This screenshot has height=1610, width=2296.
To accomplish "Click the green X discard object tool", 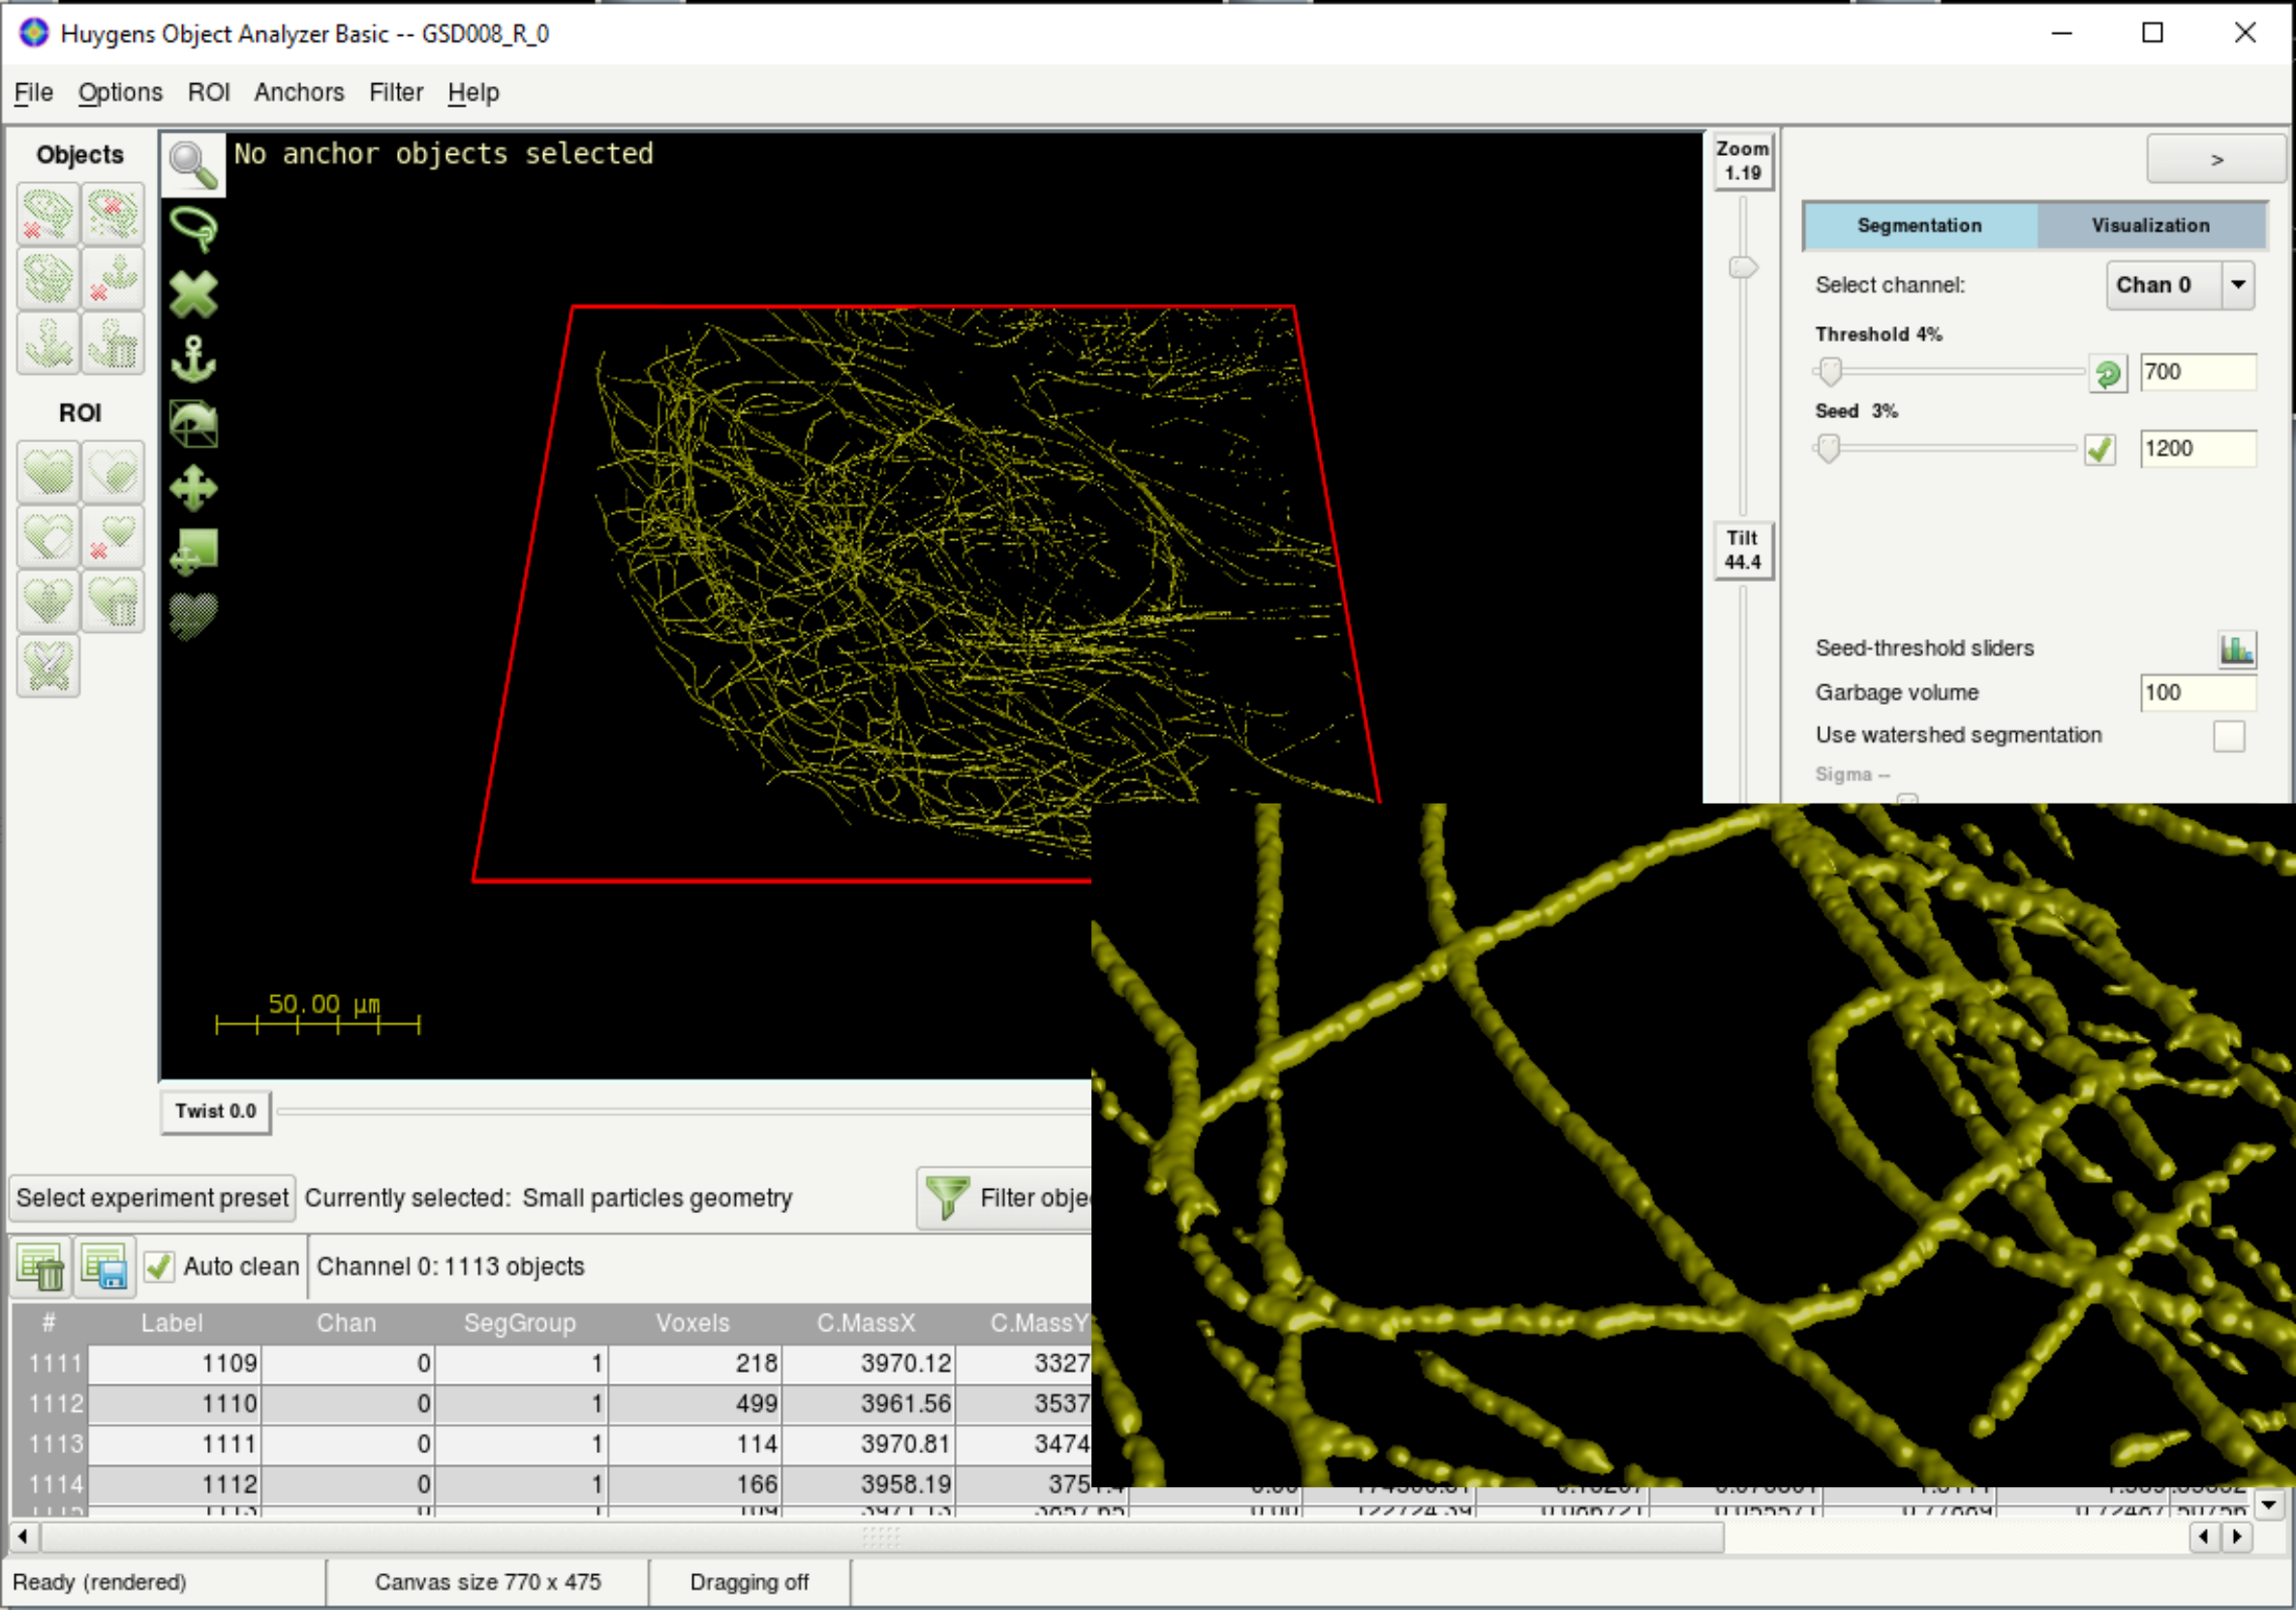I will click(x=193, y=295).
